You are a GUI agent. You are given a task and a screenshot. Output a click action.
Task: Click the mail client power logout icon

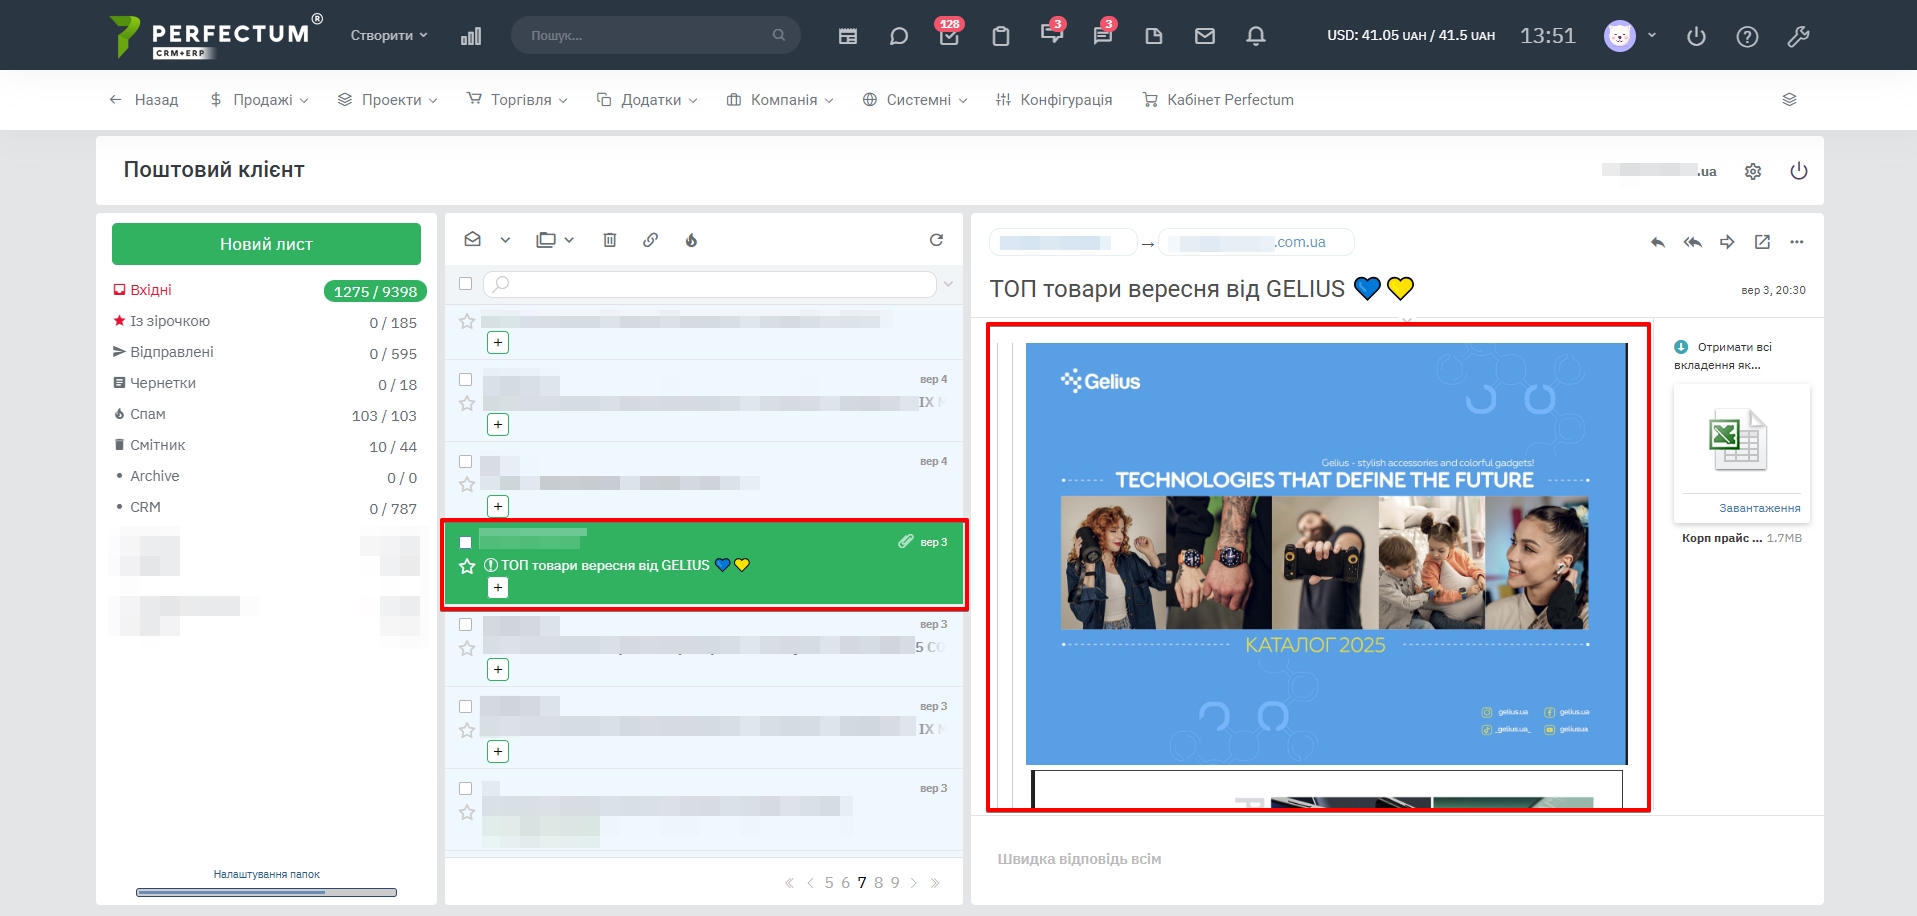(1799, 171)
